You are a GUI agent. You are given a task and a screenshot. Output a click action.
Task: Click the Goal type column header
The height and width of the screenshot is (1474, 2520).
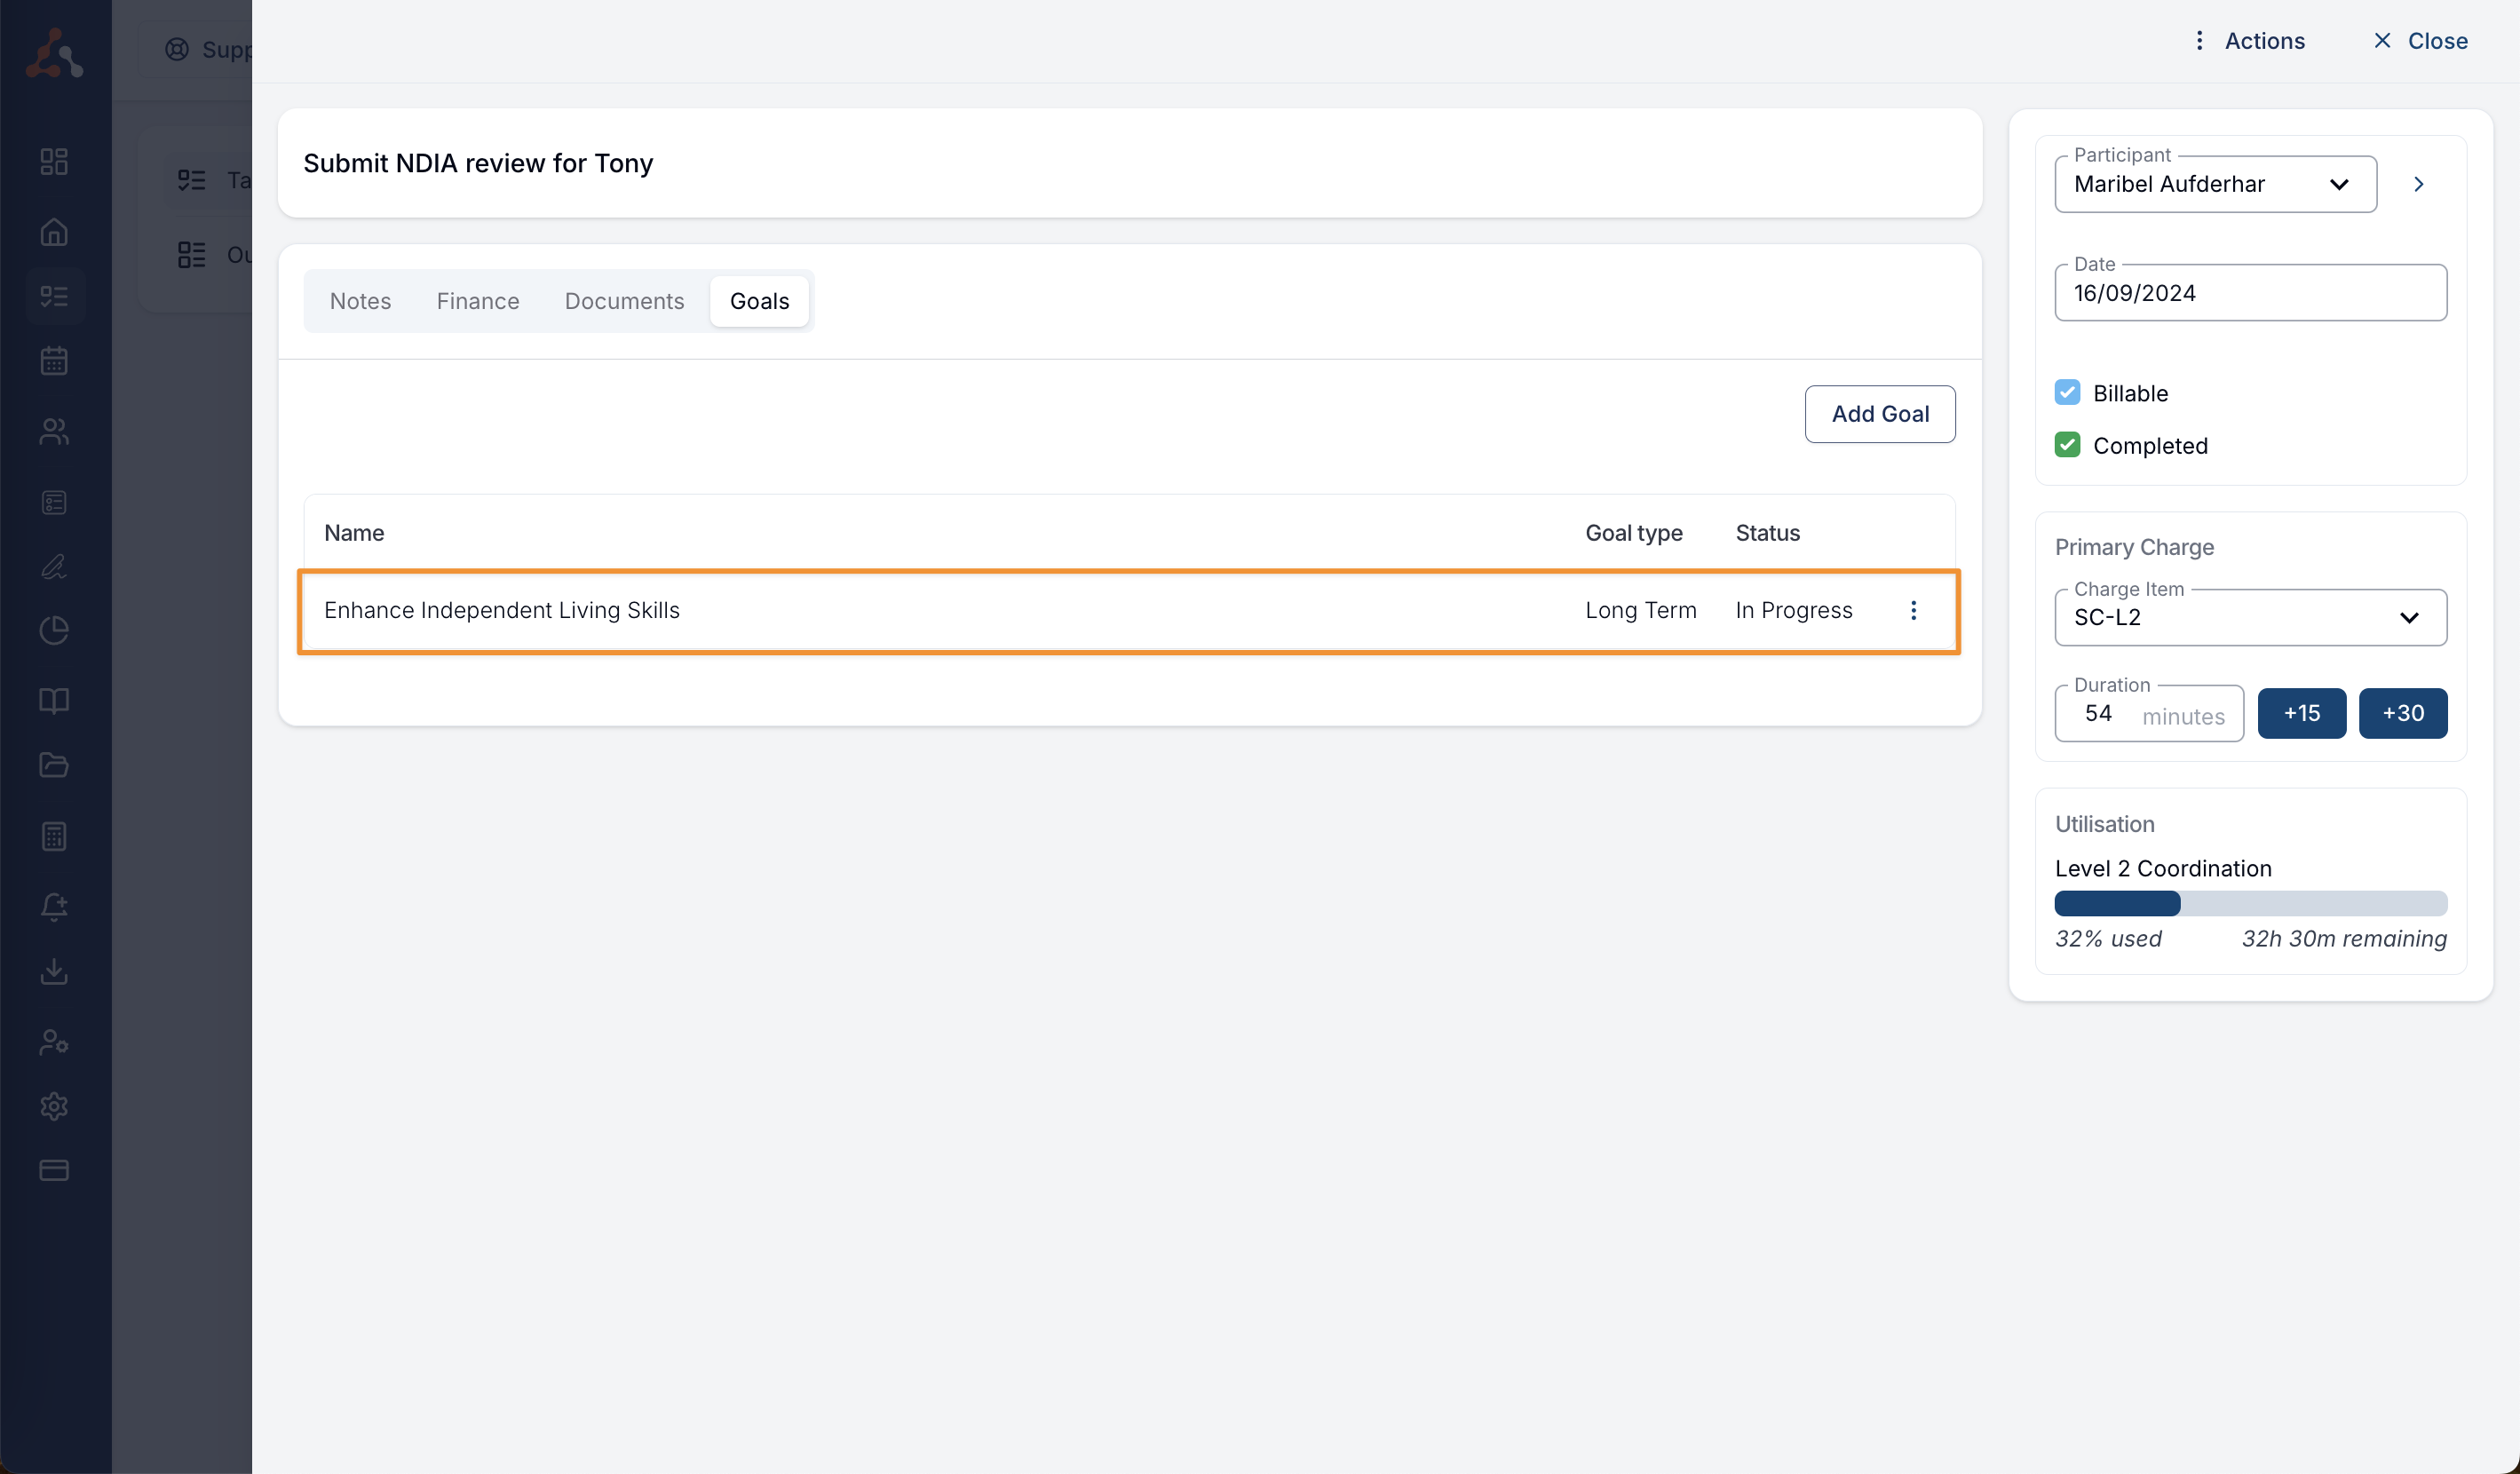(x=1634, y=533)
